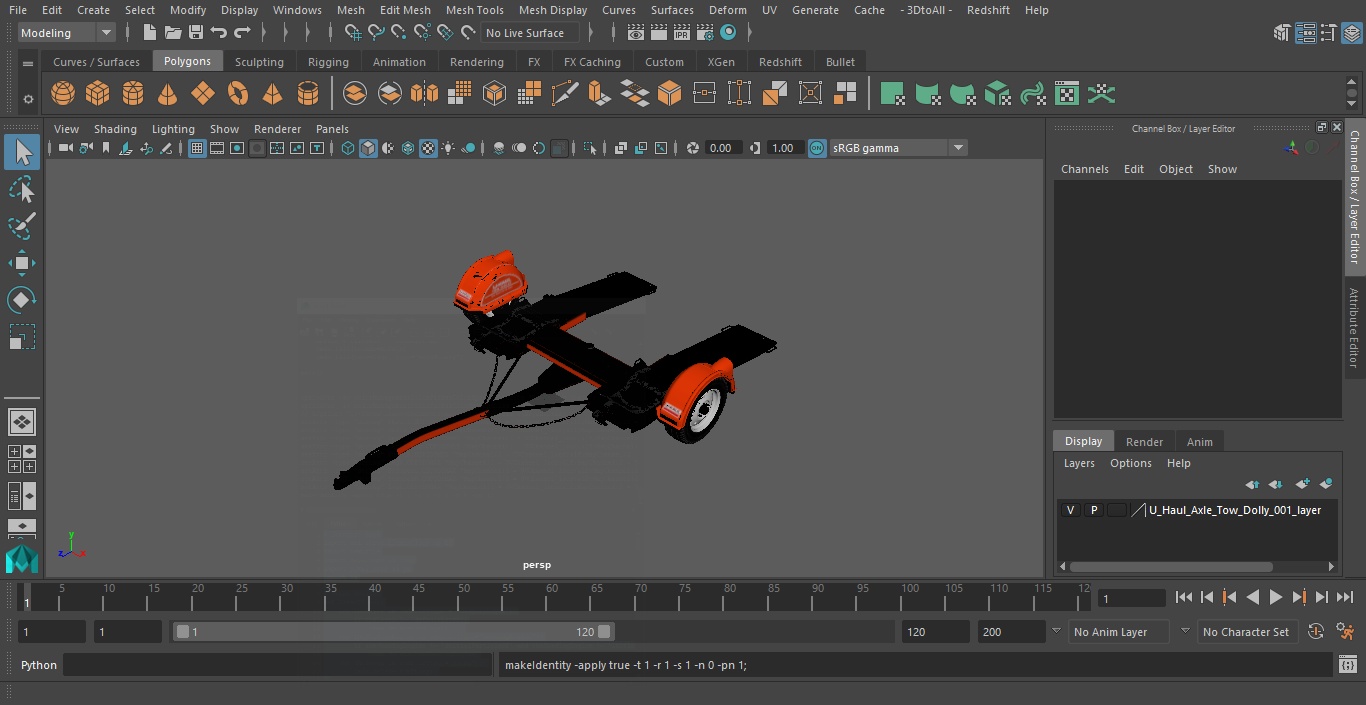
Task: Open the Modeling menu set dropdown
Action: pyautogui.click(x=67, y=33)
